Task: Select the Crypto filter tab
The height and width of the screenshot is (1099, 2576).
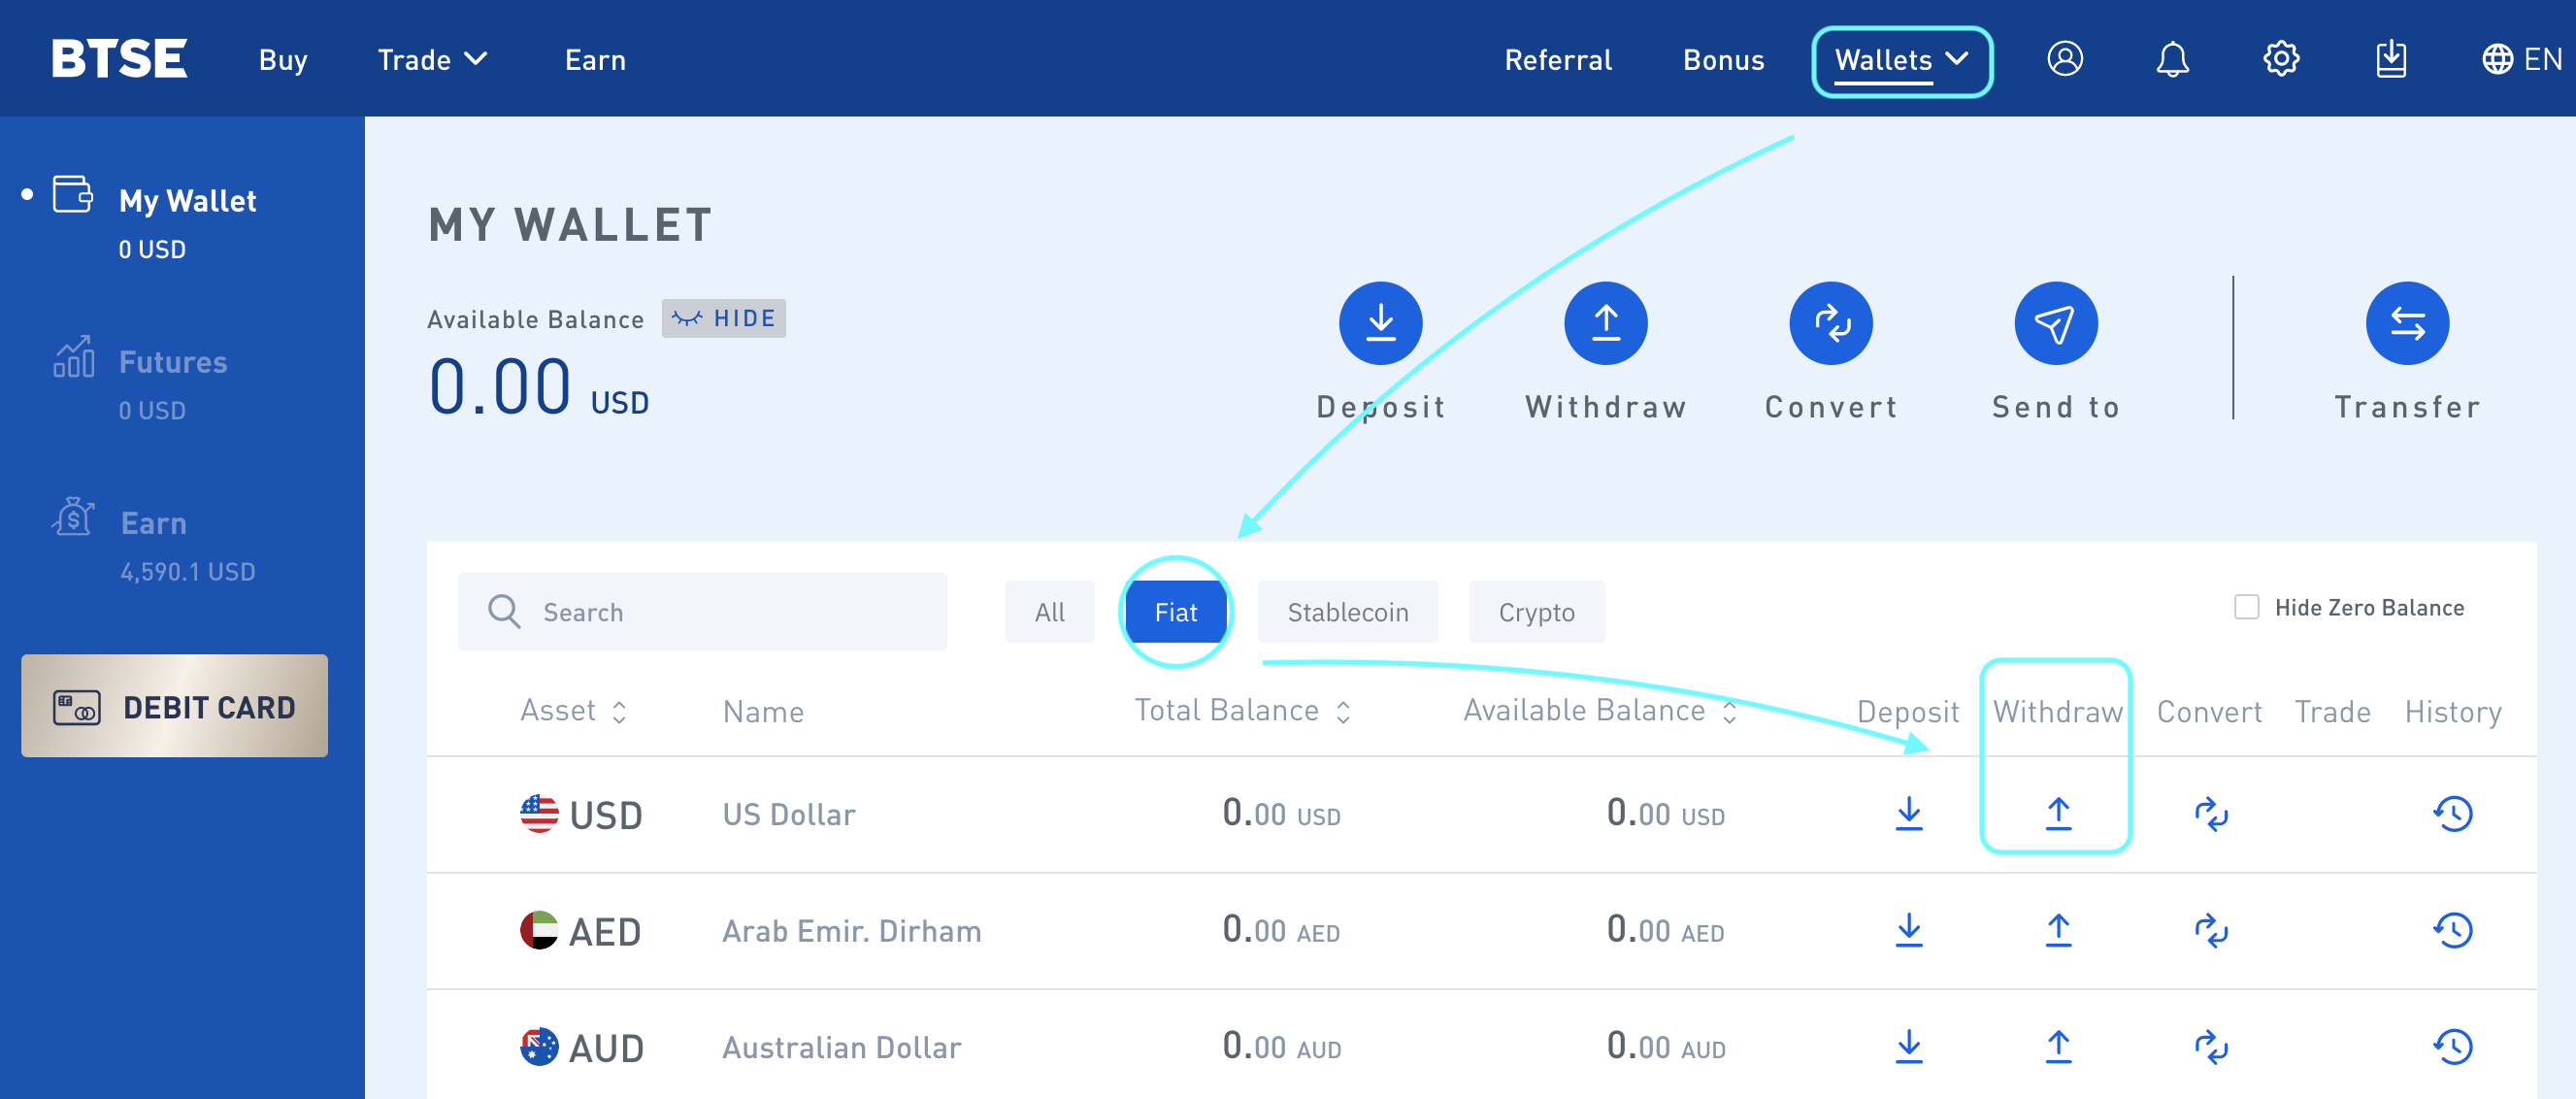Action: pos(1535,612)
